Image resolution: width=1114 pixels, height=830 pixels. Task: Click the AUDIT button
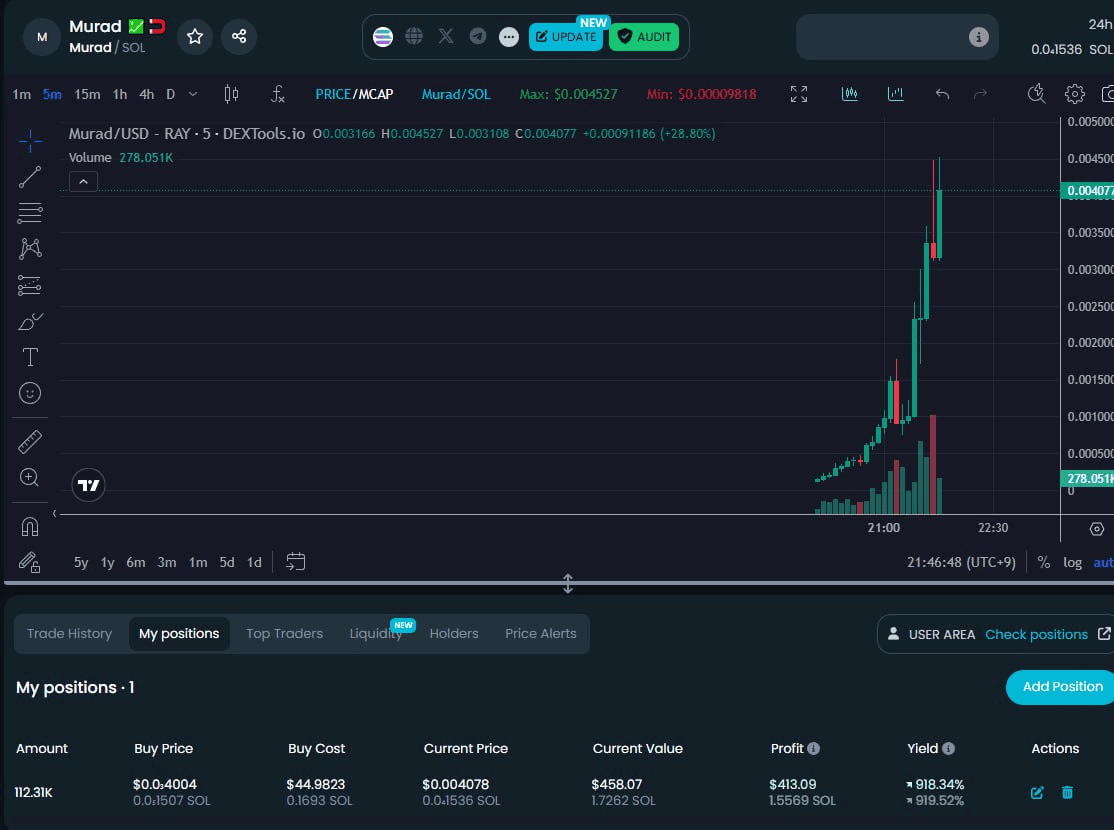pyautogui.click(x=644, y=37)
